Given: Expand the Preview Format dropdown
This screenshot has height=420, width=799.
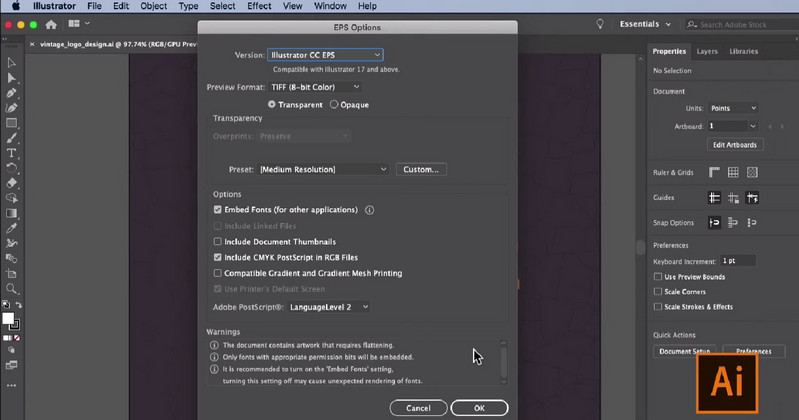Looking at the screenshot, I should click(315, 87).
